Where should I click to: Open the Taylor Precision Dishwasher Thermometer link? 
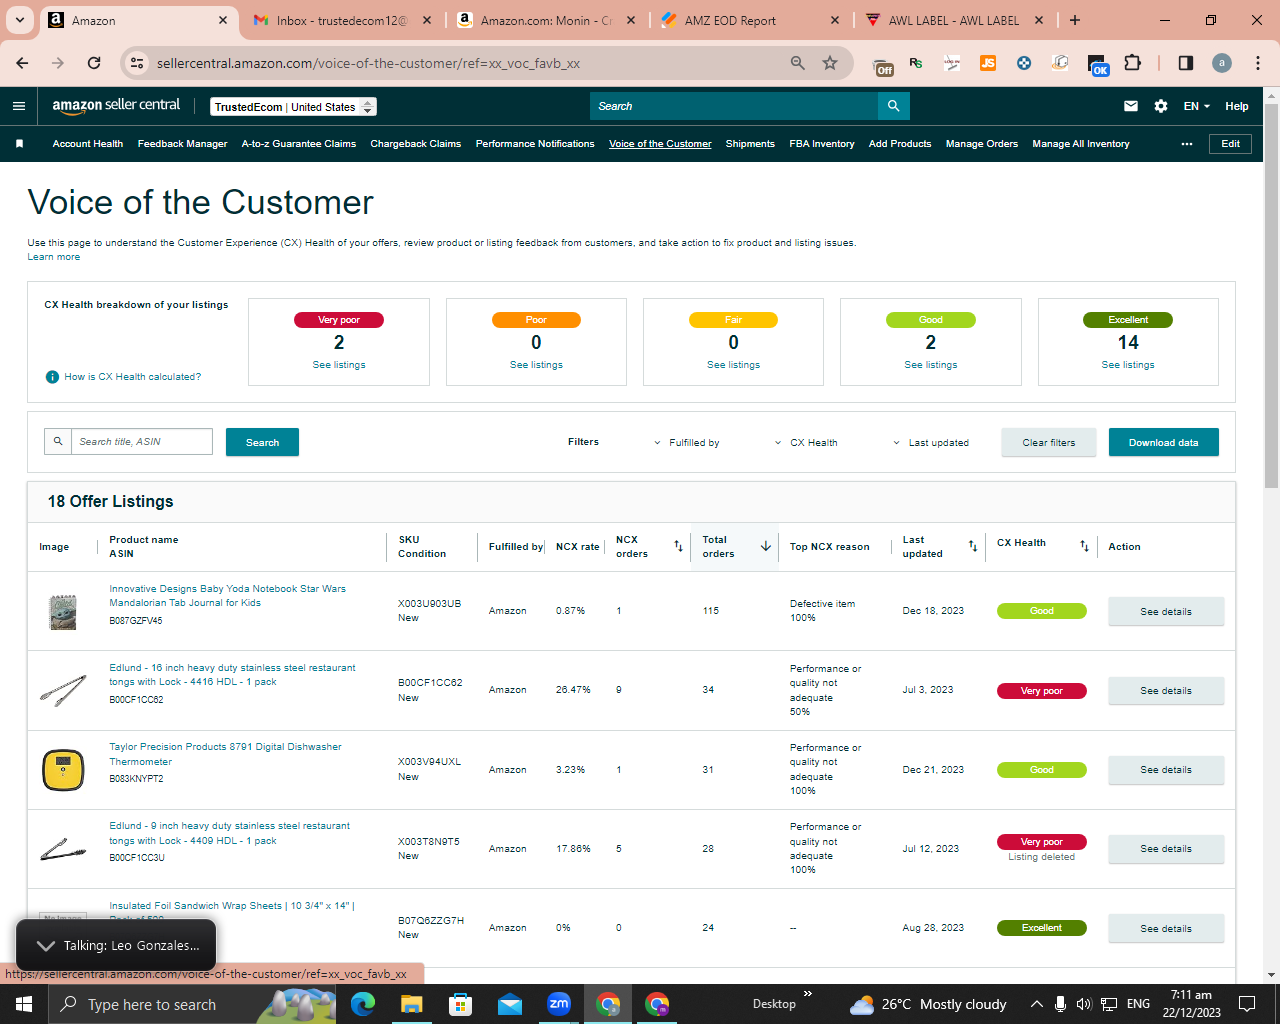tap(225, 754)
